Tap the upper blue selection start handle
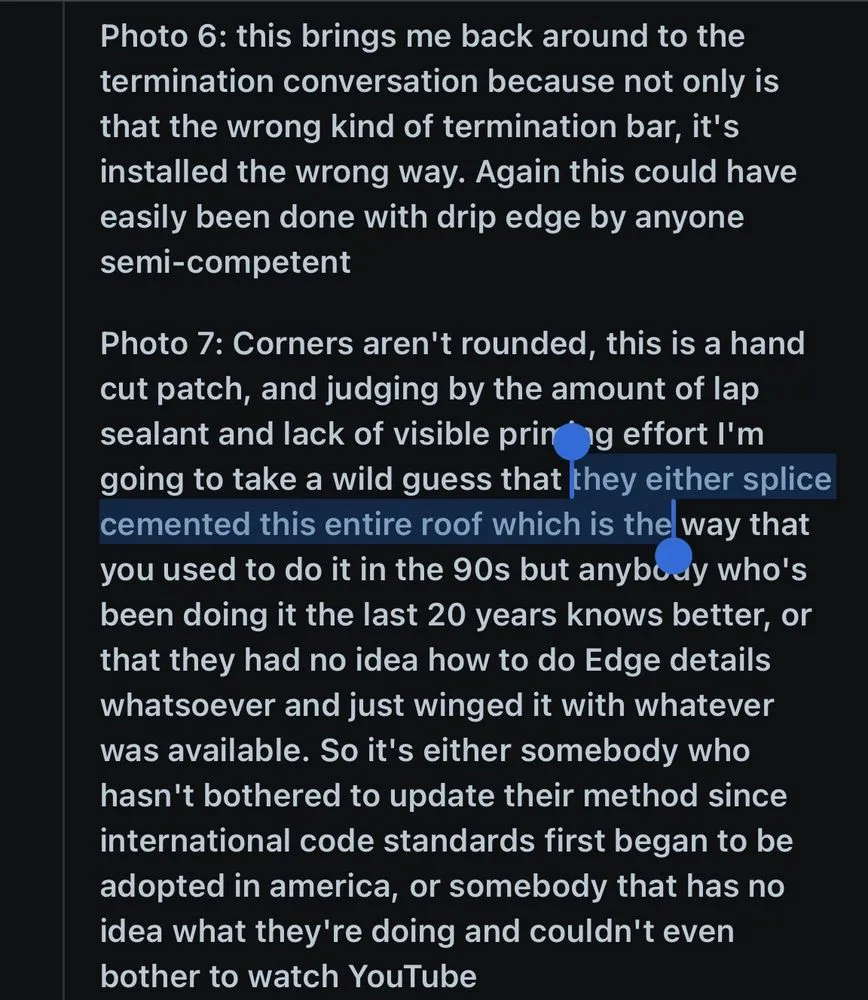 pyautogui.click(x=571, y=439)
